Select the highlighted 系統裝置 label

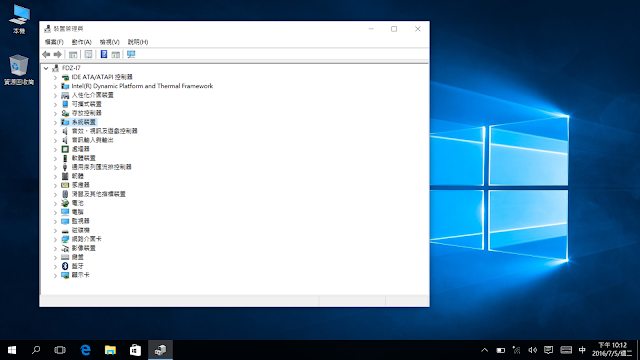point(84,122)
